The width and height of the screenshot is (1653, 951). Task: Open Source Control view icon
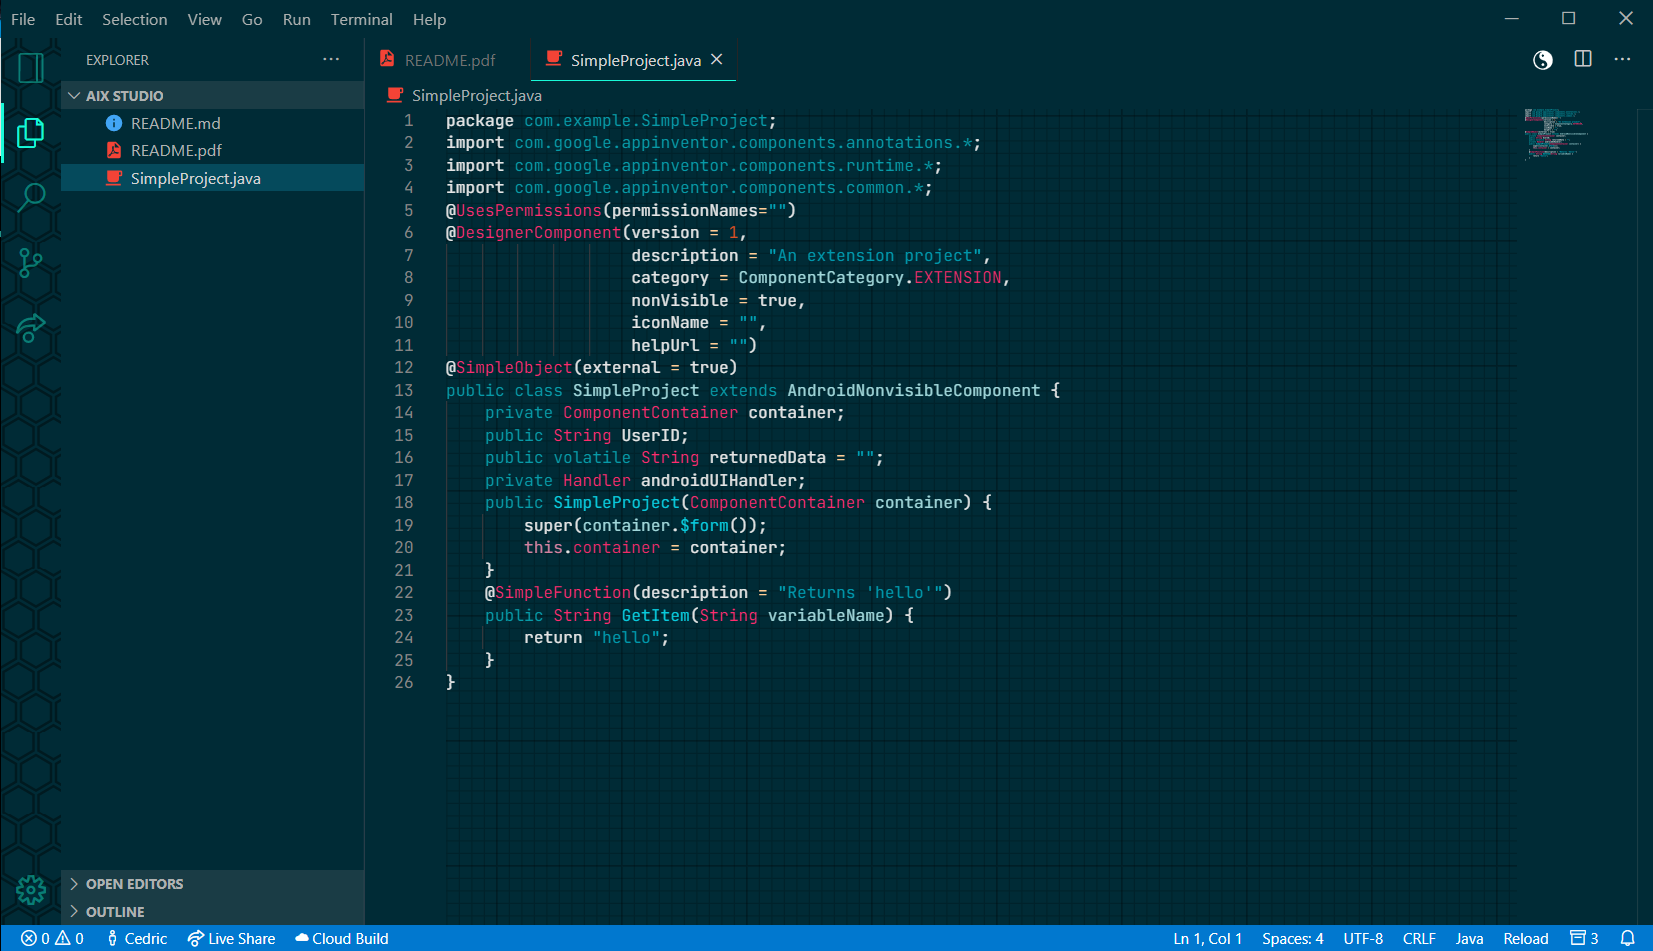(x=31, y=263)
